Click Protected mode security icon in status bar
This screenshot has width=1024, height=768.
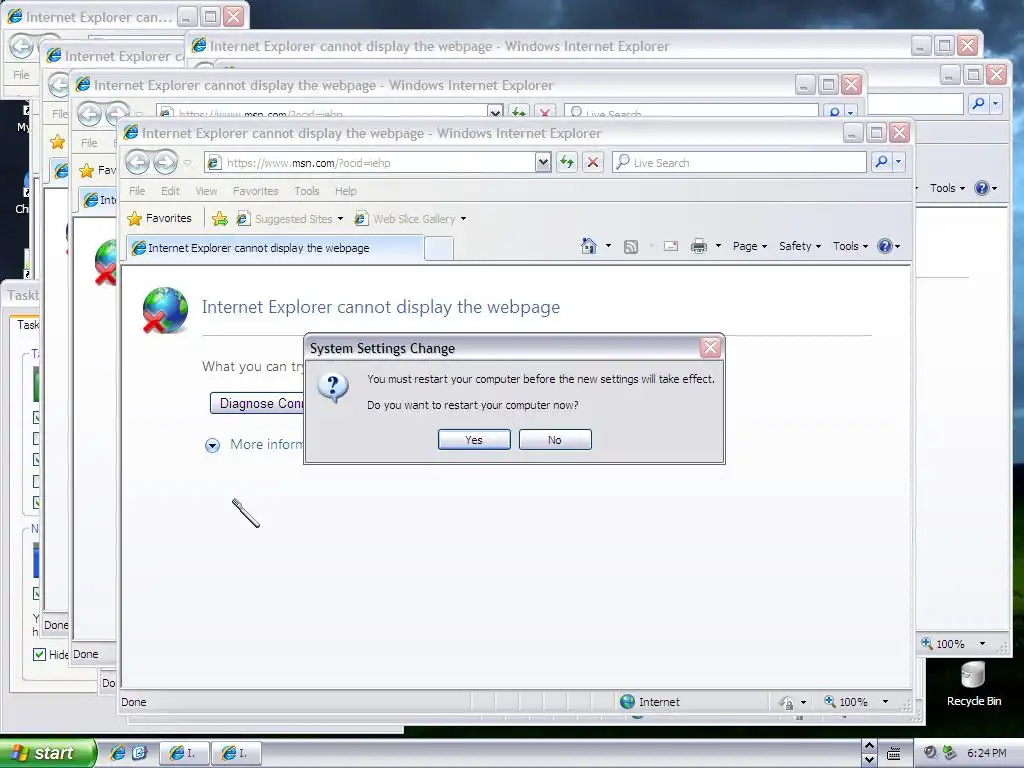(x=786, y=703)
